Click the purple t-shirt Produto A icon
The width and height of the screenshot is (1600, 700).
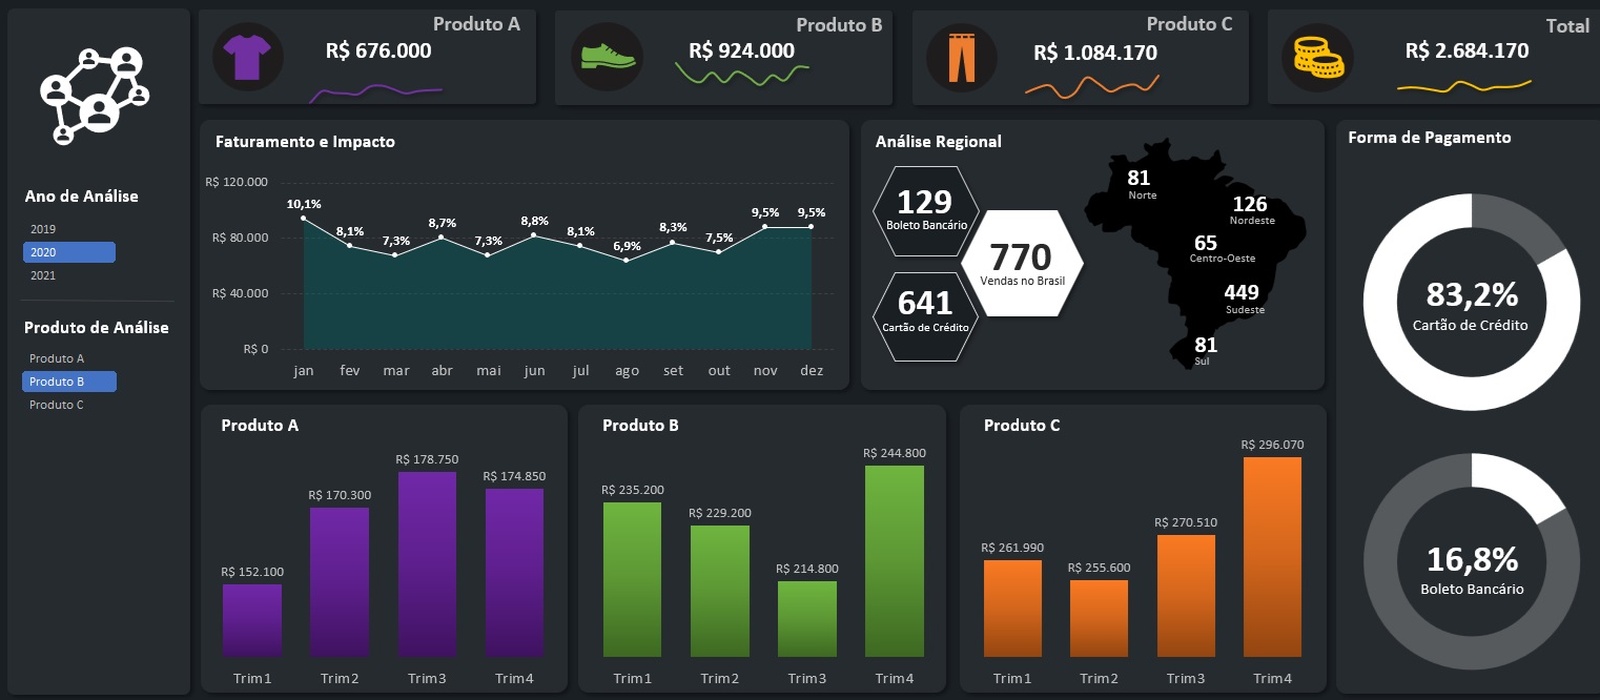pos(247,57)
